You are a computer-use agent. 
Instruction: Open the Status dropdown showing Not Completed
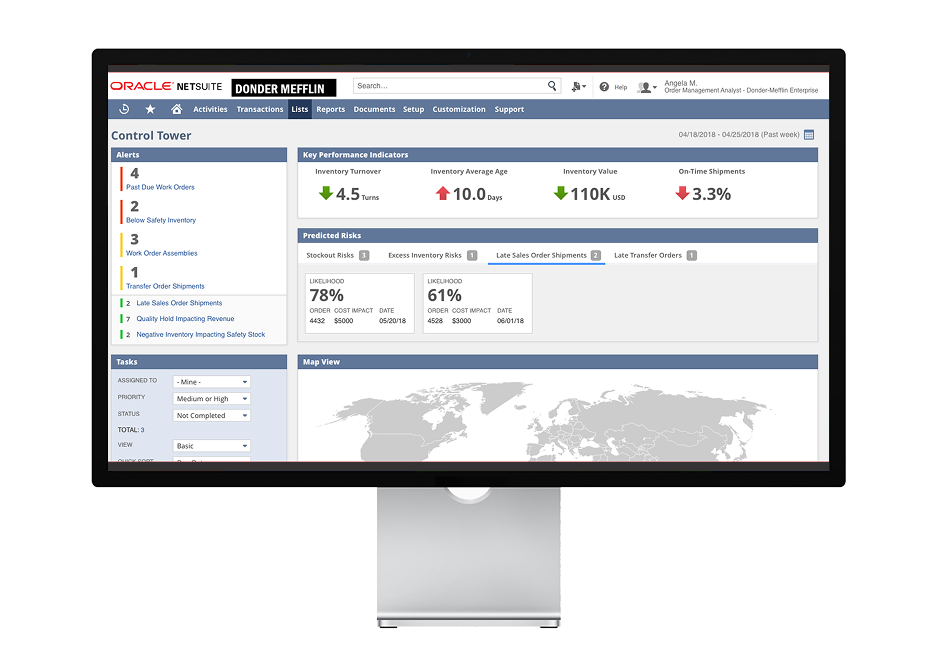(x=211, y=413)
